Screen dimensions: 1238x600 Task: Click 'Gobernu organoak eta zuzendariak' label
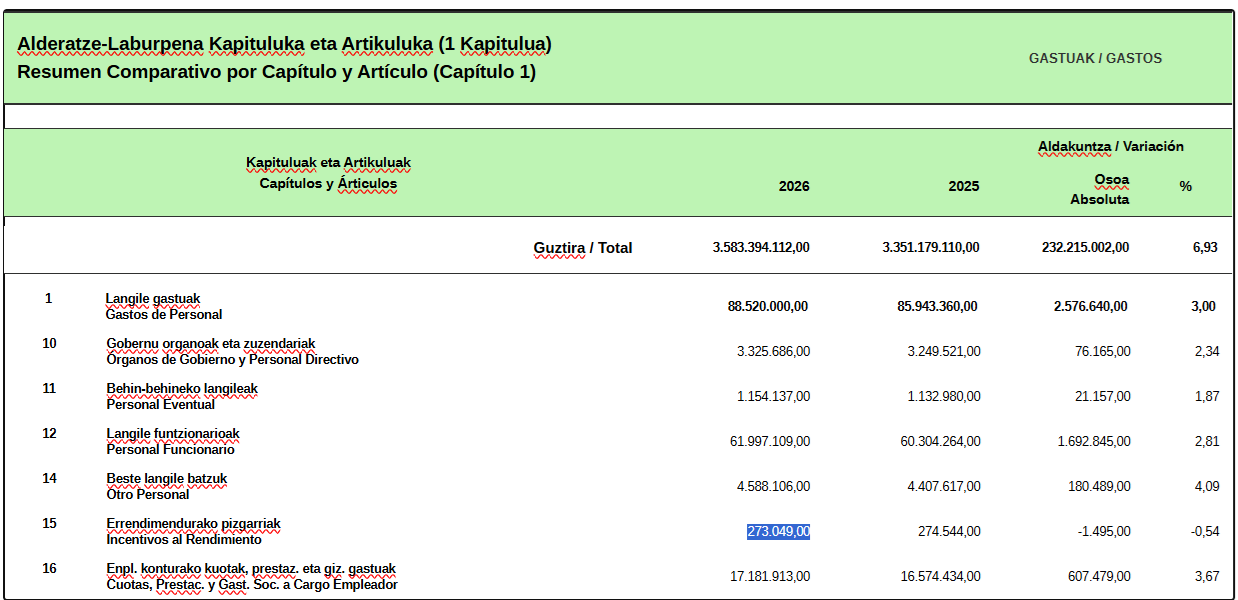[x=211, y=344]
